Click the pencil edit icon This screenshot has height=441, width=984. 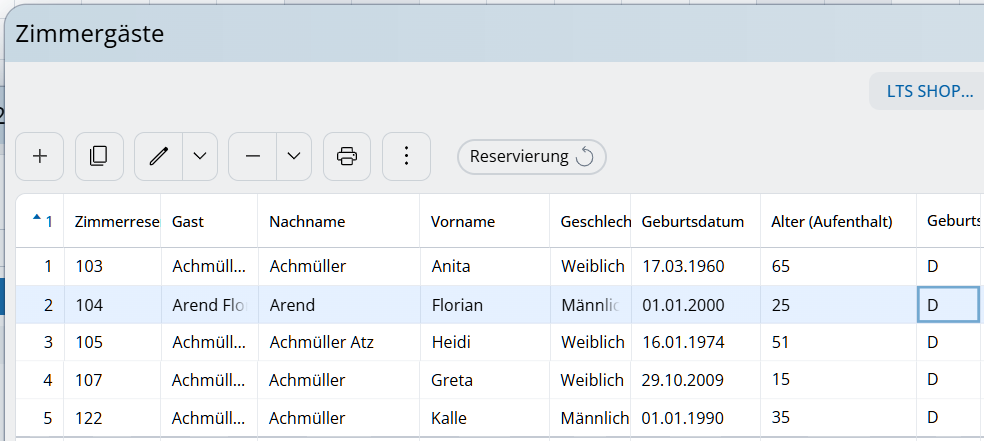(x=158, y=156)
